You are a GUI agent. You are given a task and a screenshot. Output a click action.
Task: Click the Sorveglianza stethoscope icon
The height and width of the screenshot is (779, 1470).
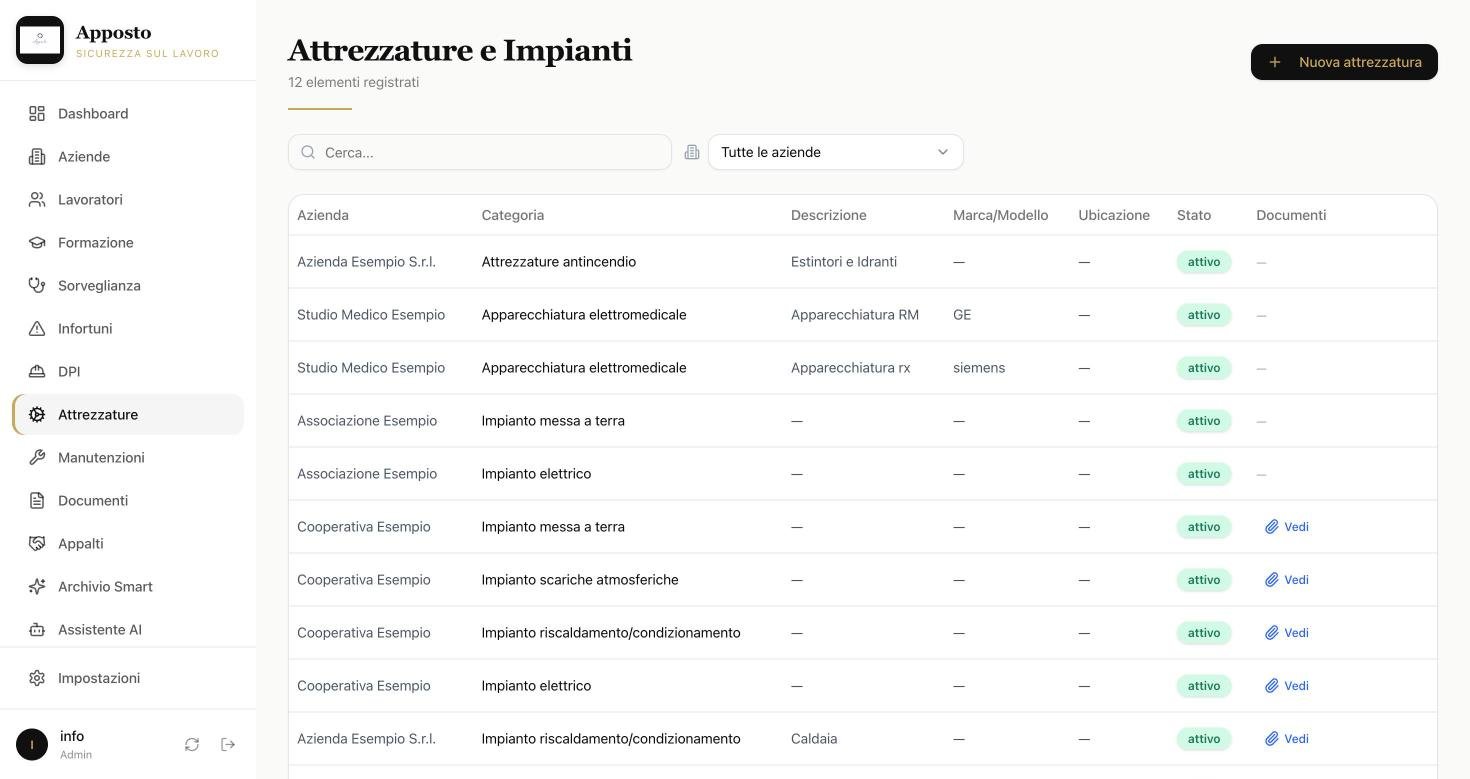37,286
